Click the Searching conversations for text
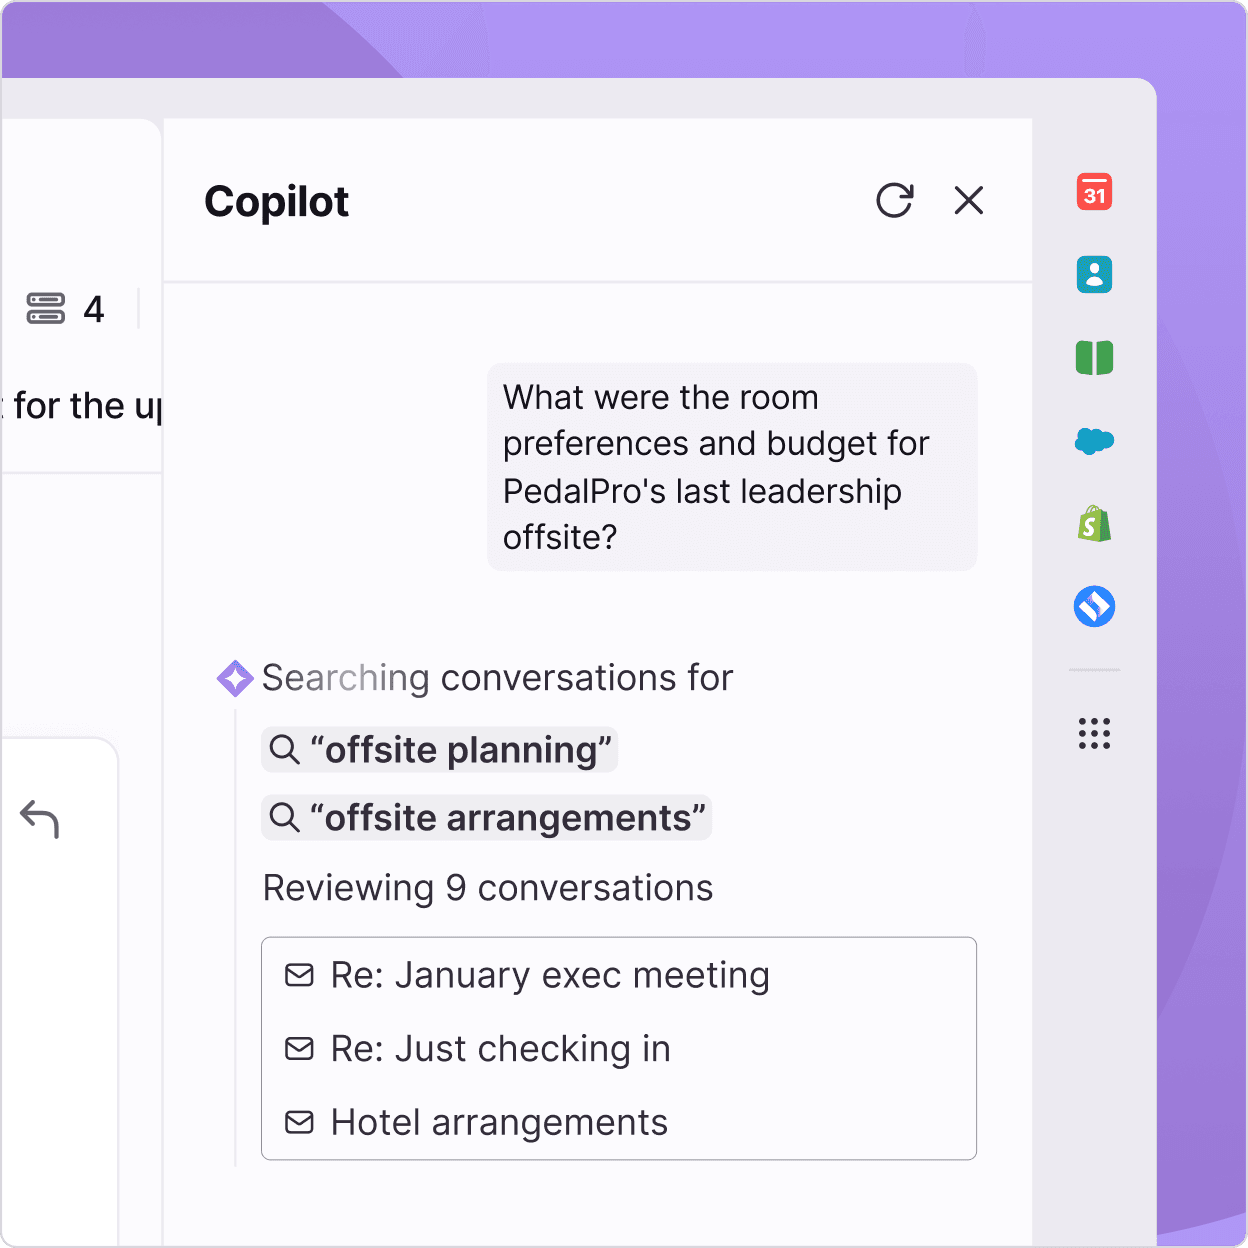The image size is (1248, 1248). click(x=497, y=678)
